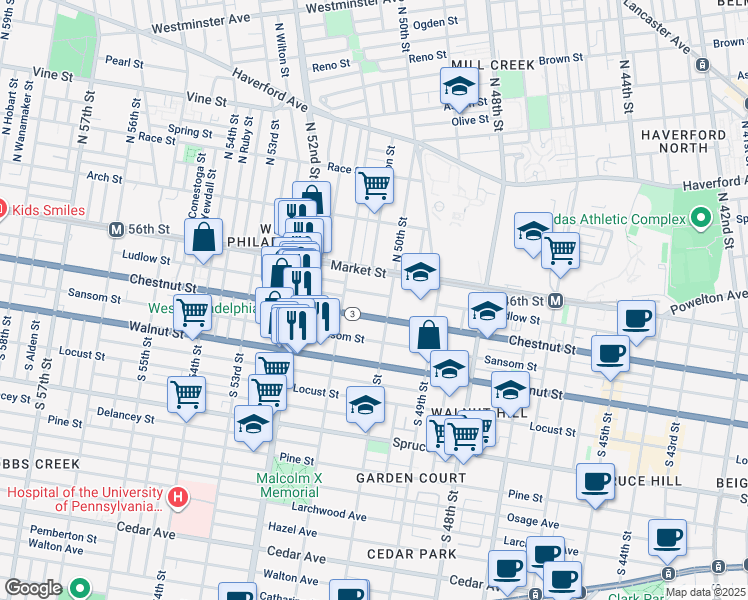Click front restaurant marker near Walnut St at 52nd

pos(297,327)
